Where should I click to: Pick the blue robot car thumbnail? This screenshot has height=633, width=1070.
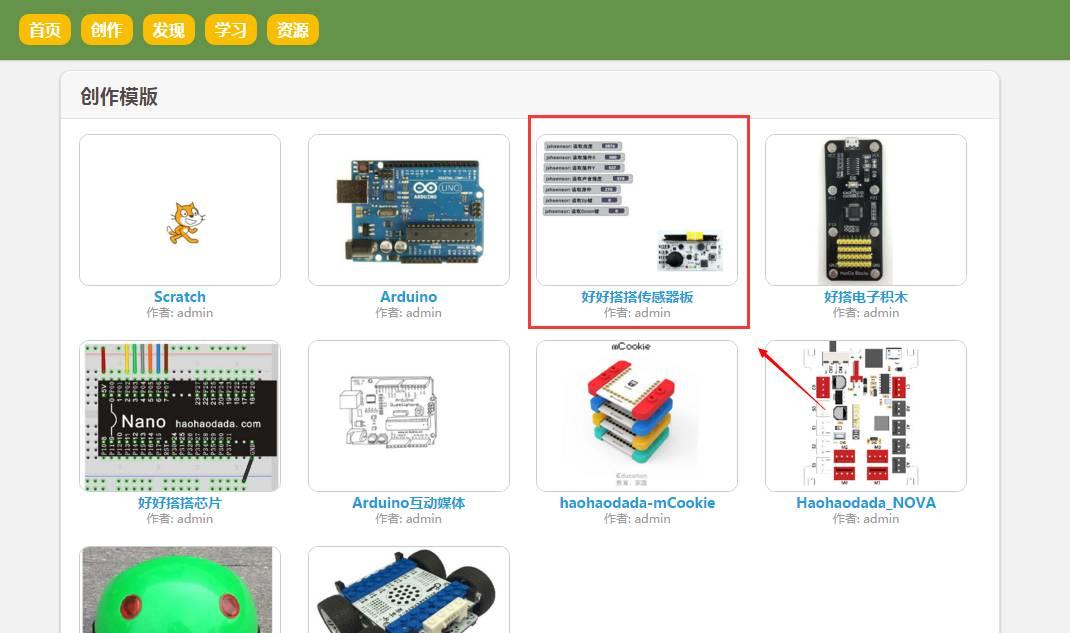pyautogui.click(x=409, y=590)
